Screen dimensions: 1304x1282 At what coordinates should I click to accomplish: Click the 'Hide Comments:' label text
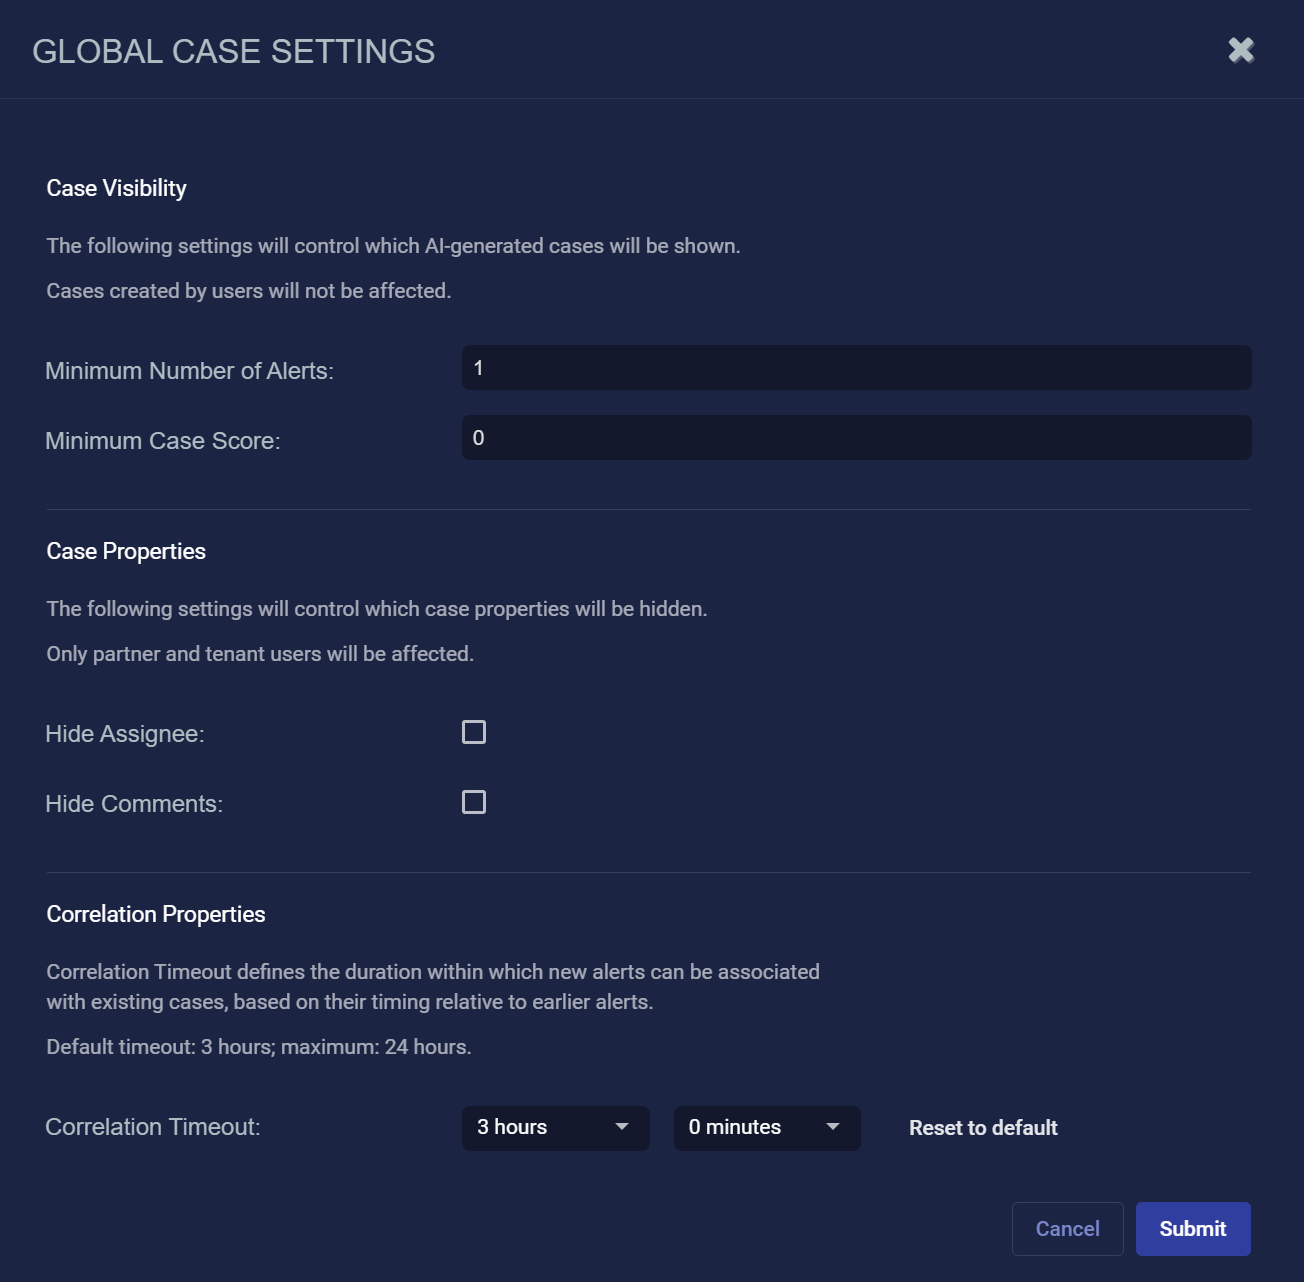click(134, 804)
